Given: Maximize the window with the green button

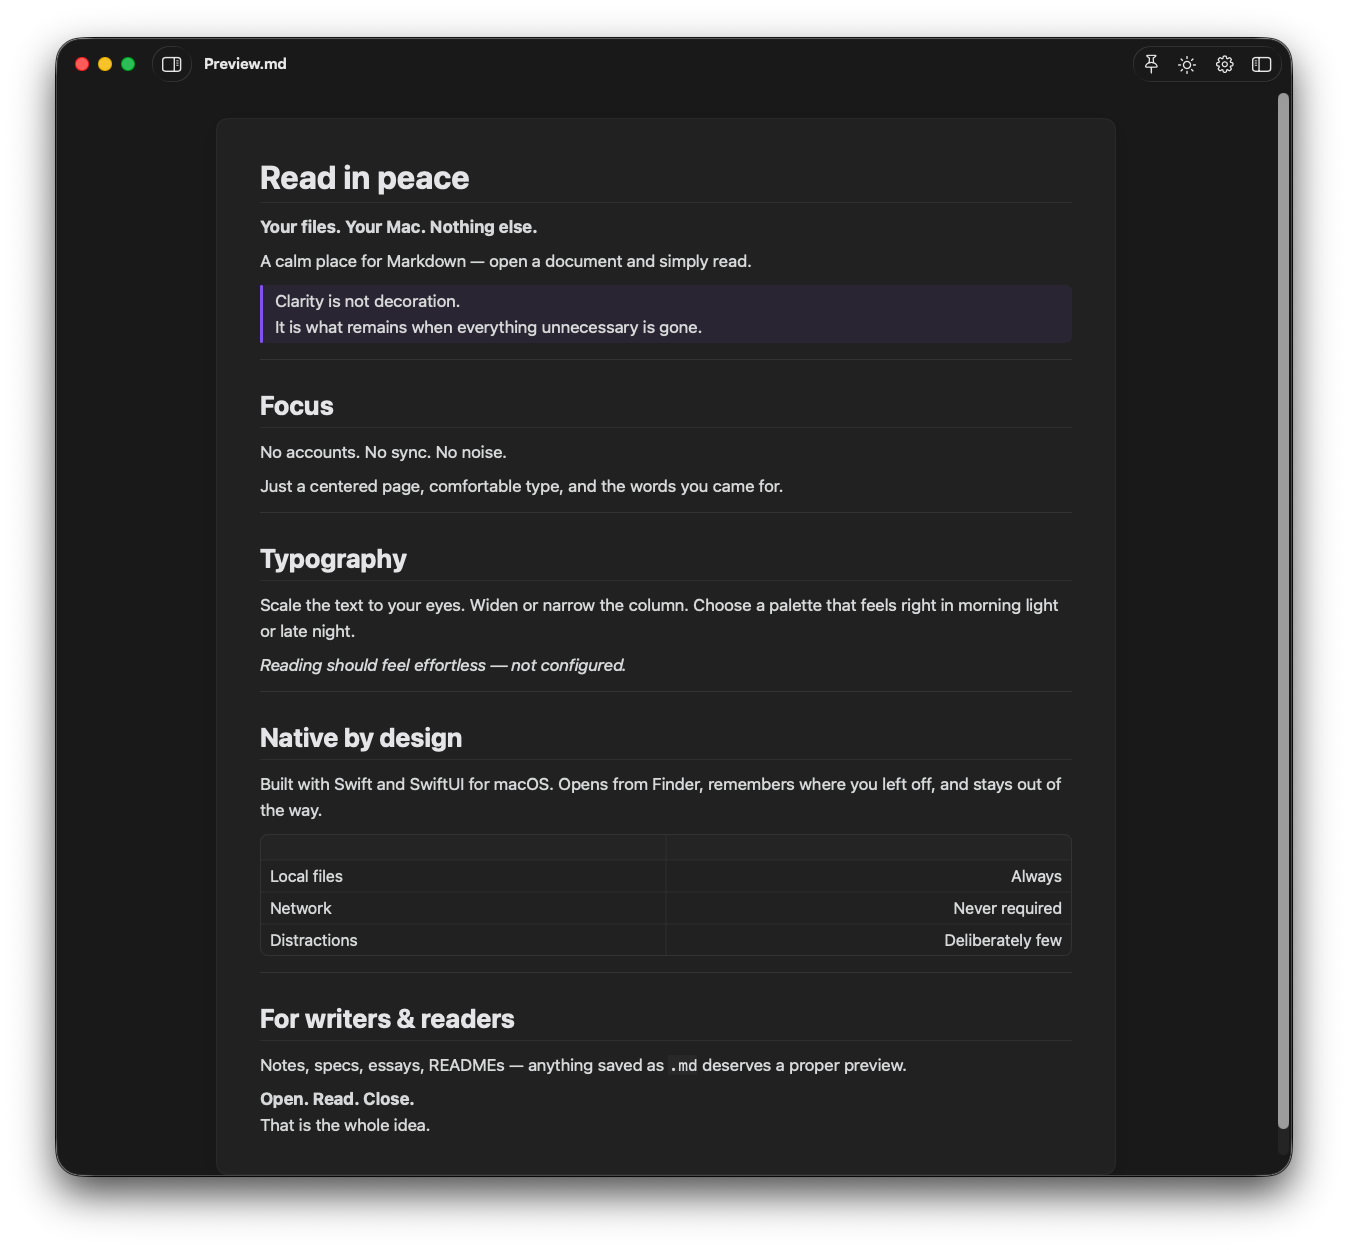Looking at the screenshot, I should tap(128, 64).
